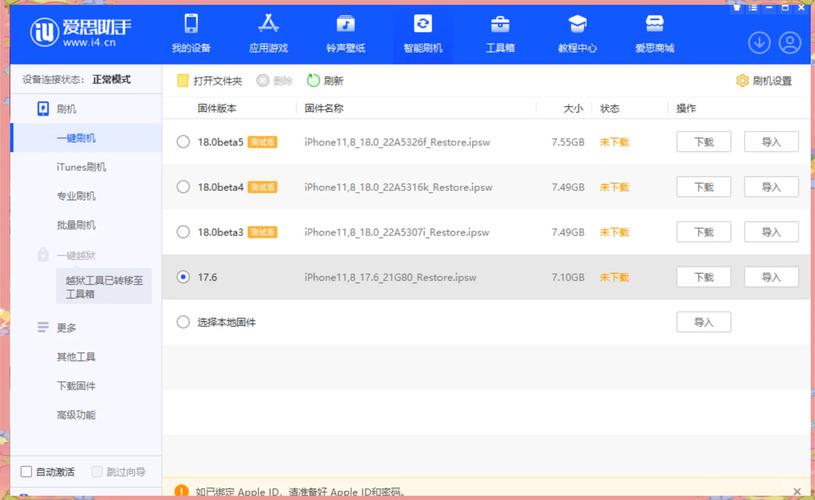This screenshot has width=815, height=500.
Task: Download 18.0beta4 firmware via 下载
Action: point(704,187)
